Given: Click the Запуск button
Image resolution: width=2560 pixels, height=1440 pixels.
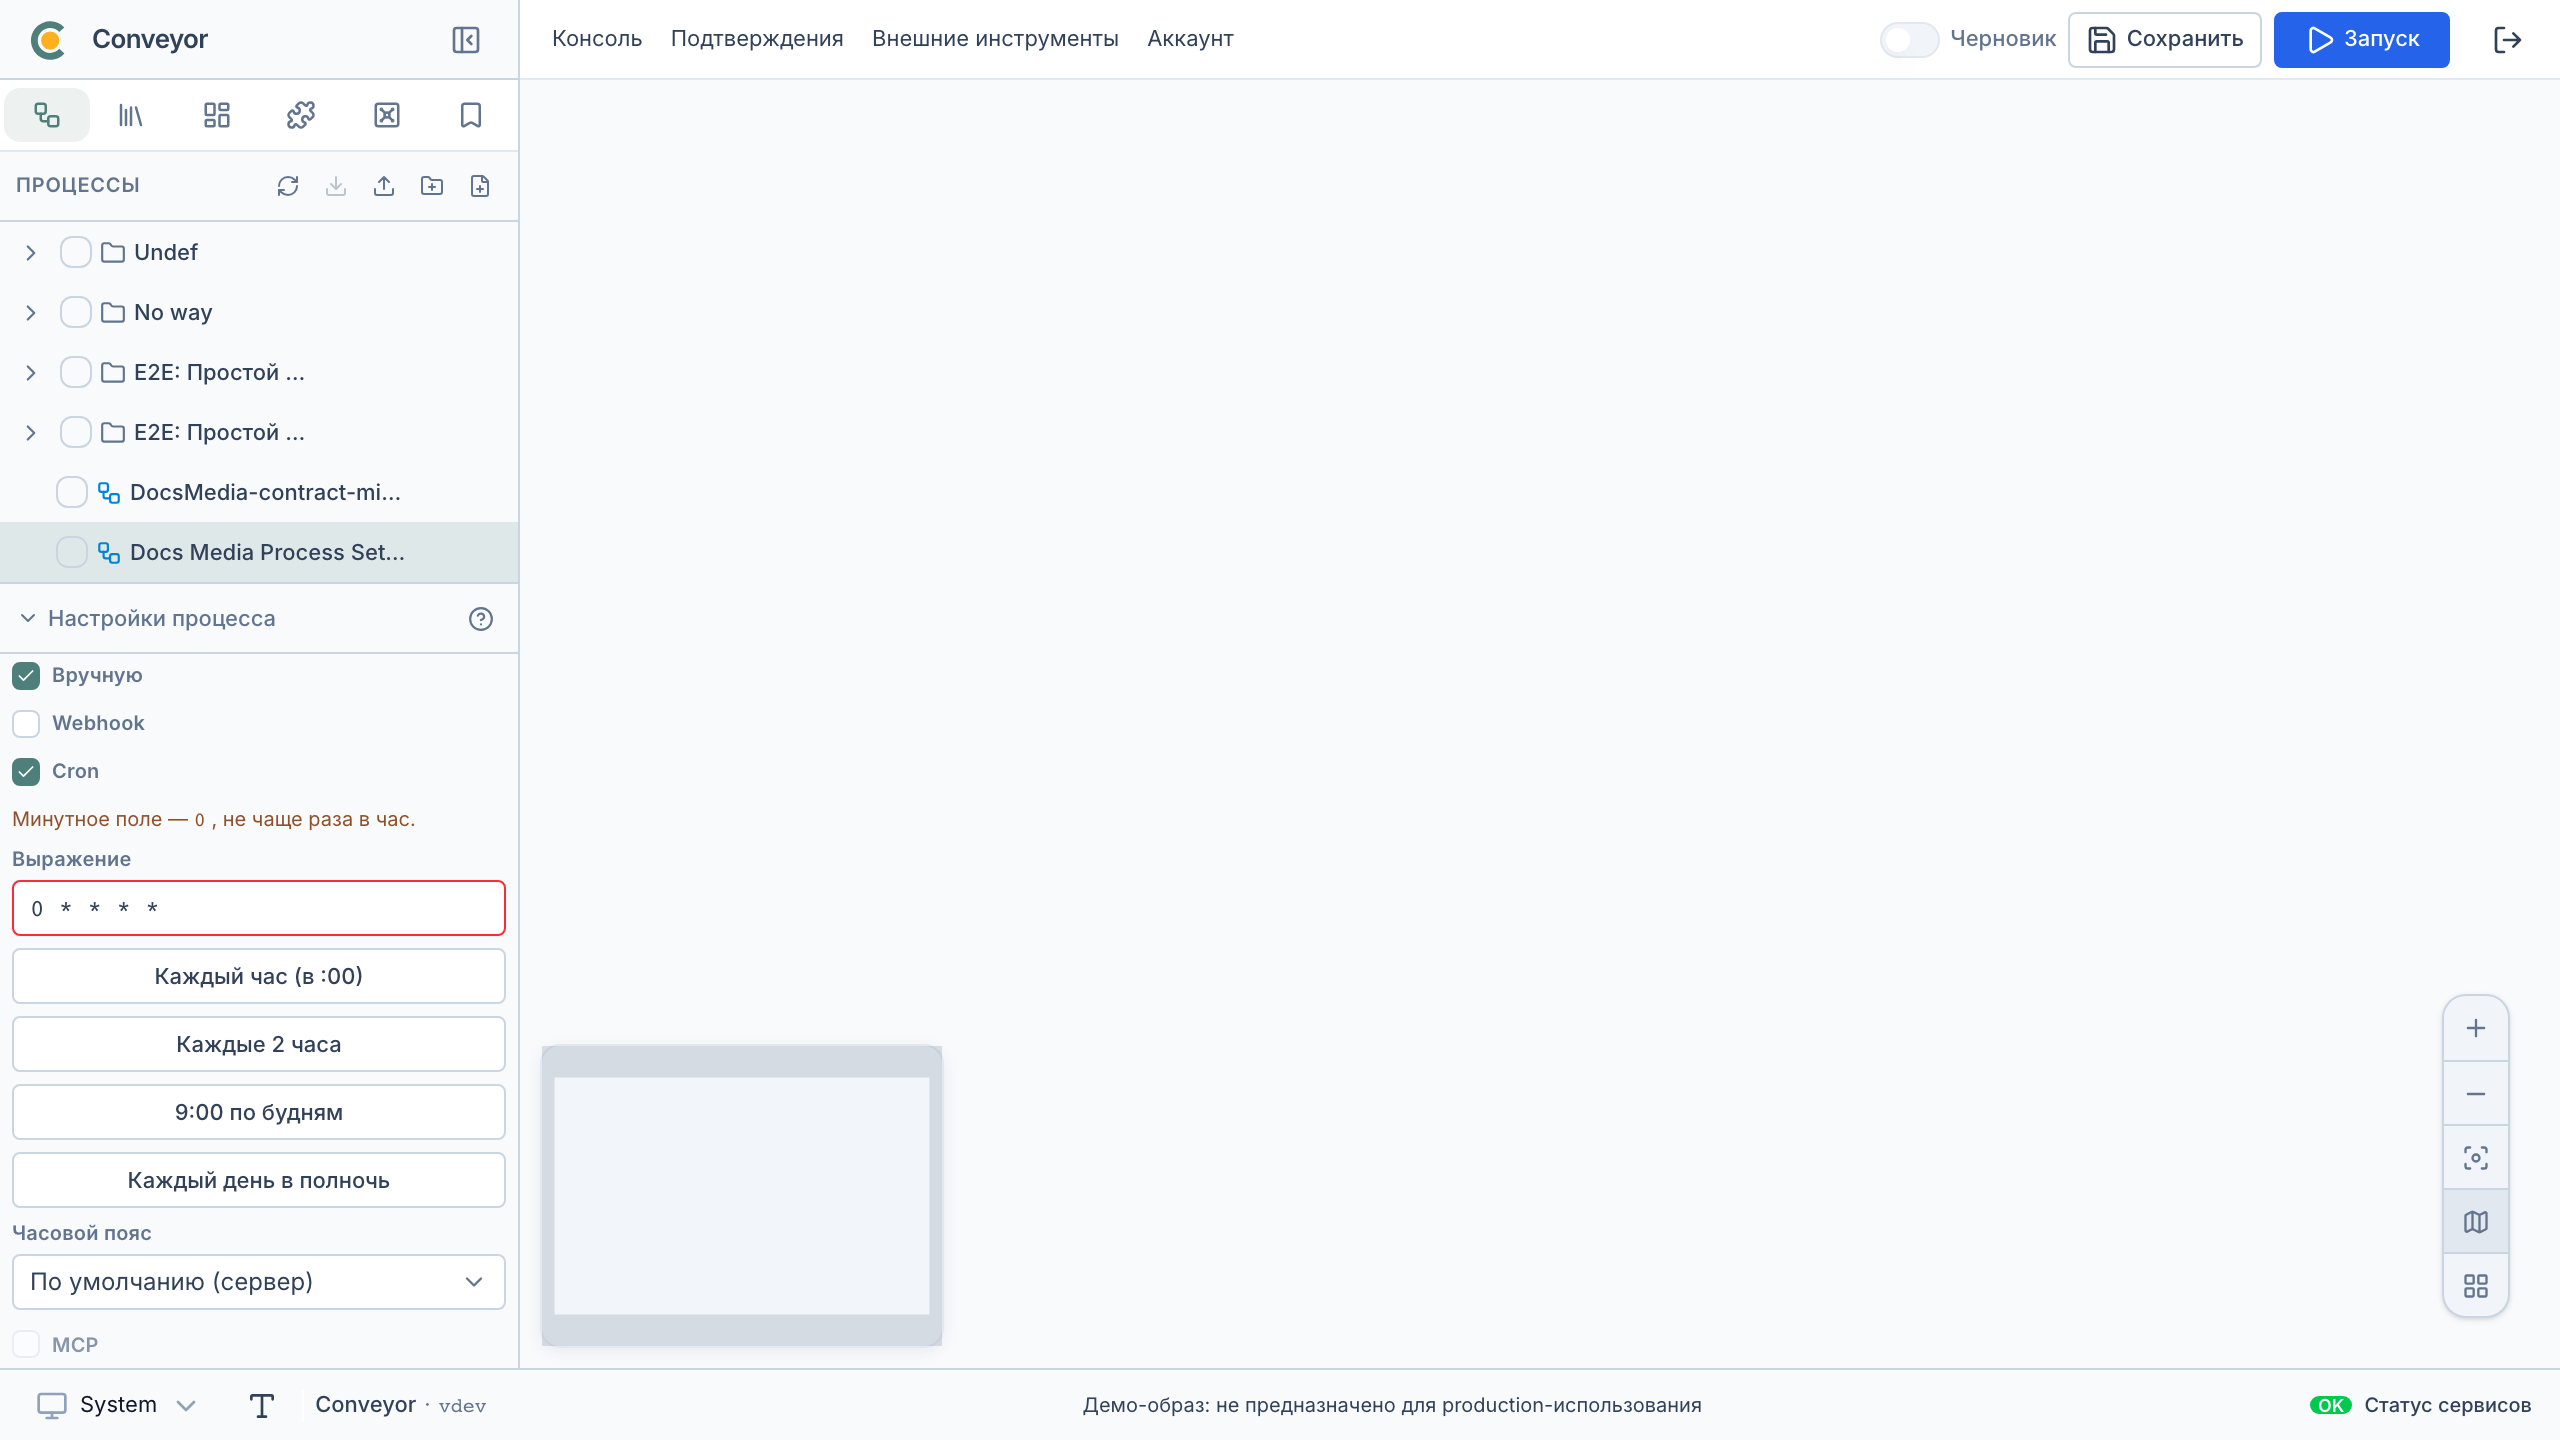Looking at the screenshot, I should (x=2362, y=40).
